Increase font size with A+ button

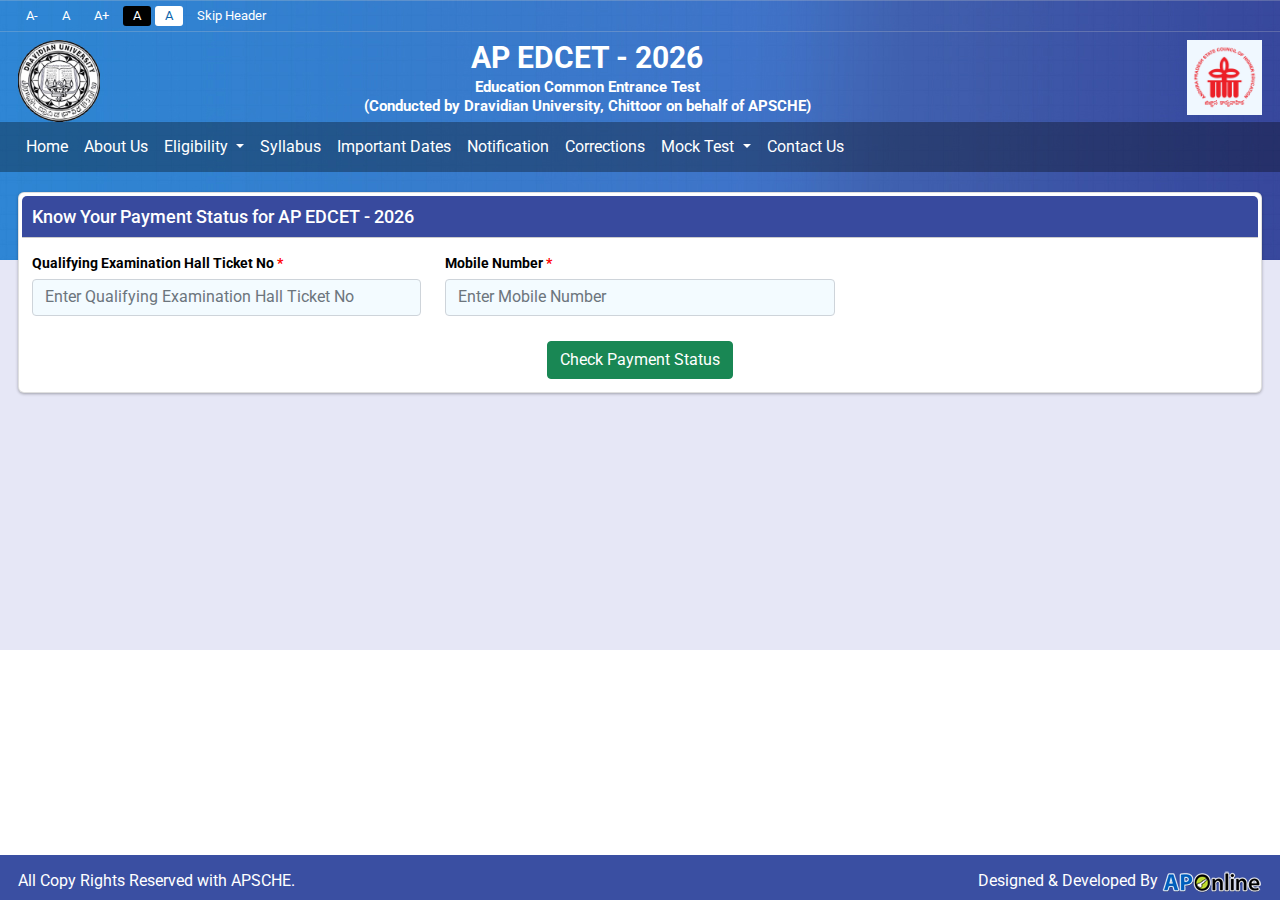click(101, 16)
